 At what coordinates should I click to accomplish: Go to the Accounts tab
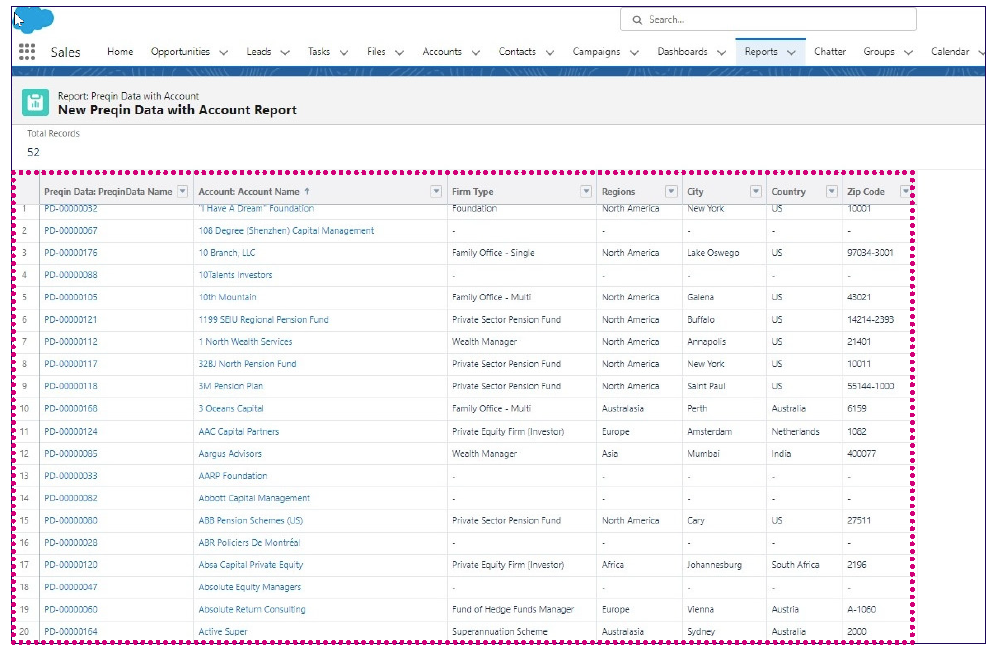pyautogui.click(x=442, y=52)
